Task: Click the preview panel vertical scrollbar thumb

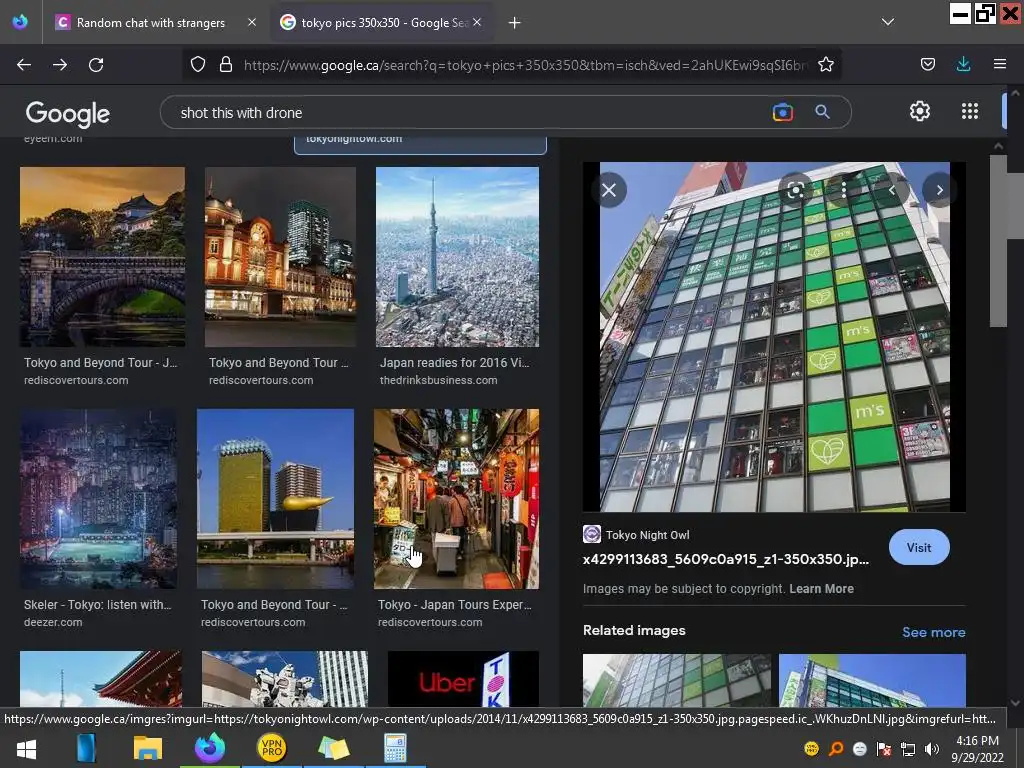Action: 999,241
